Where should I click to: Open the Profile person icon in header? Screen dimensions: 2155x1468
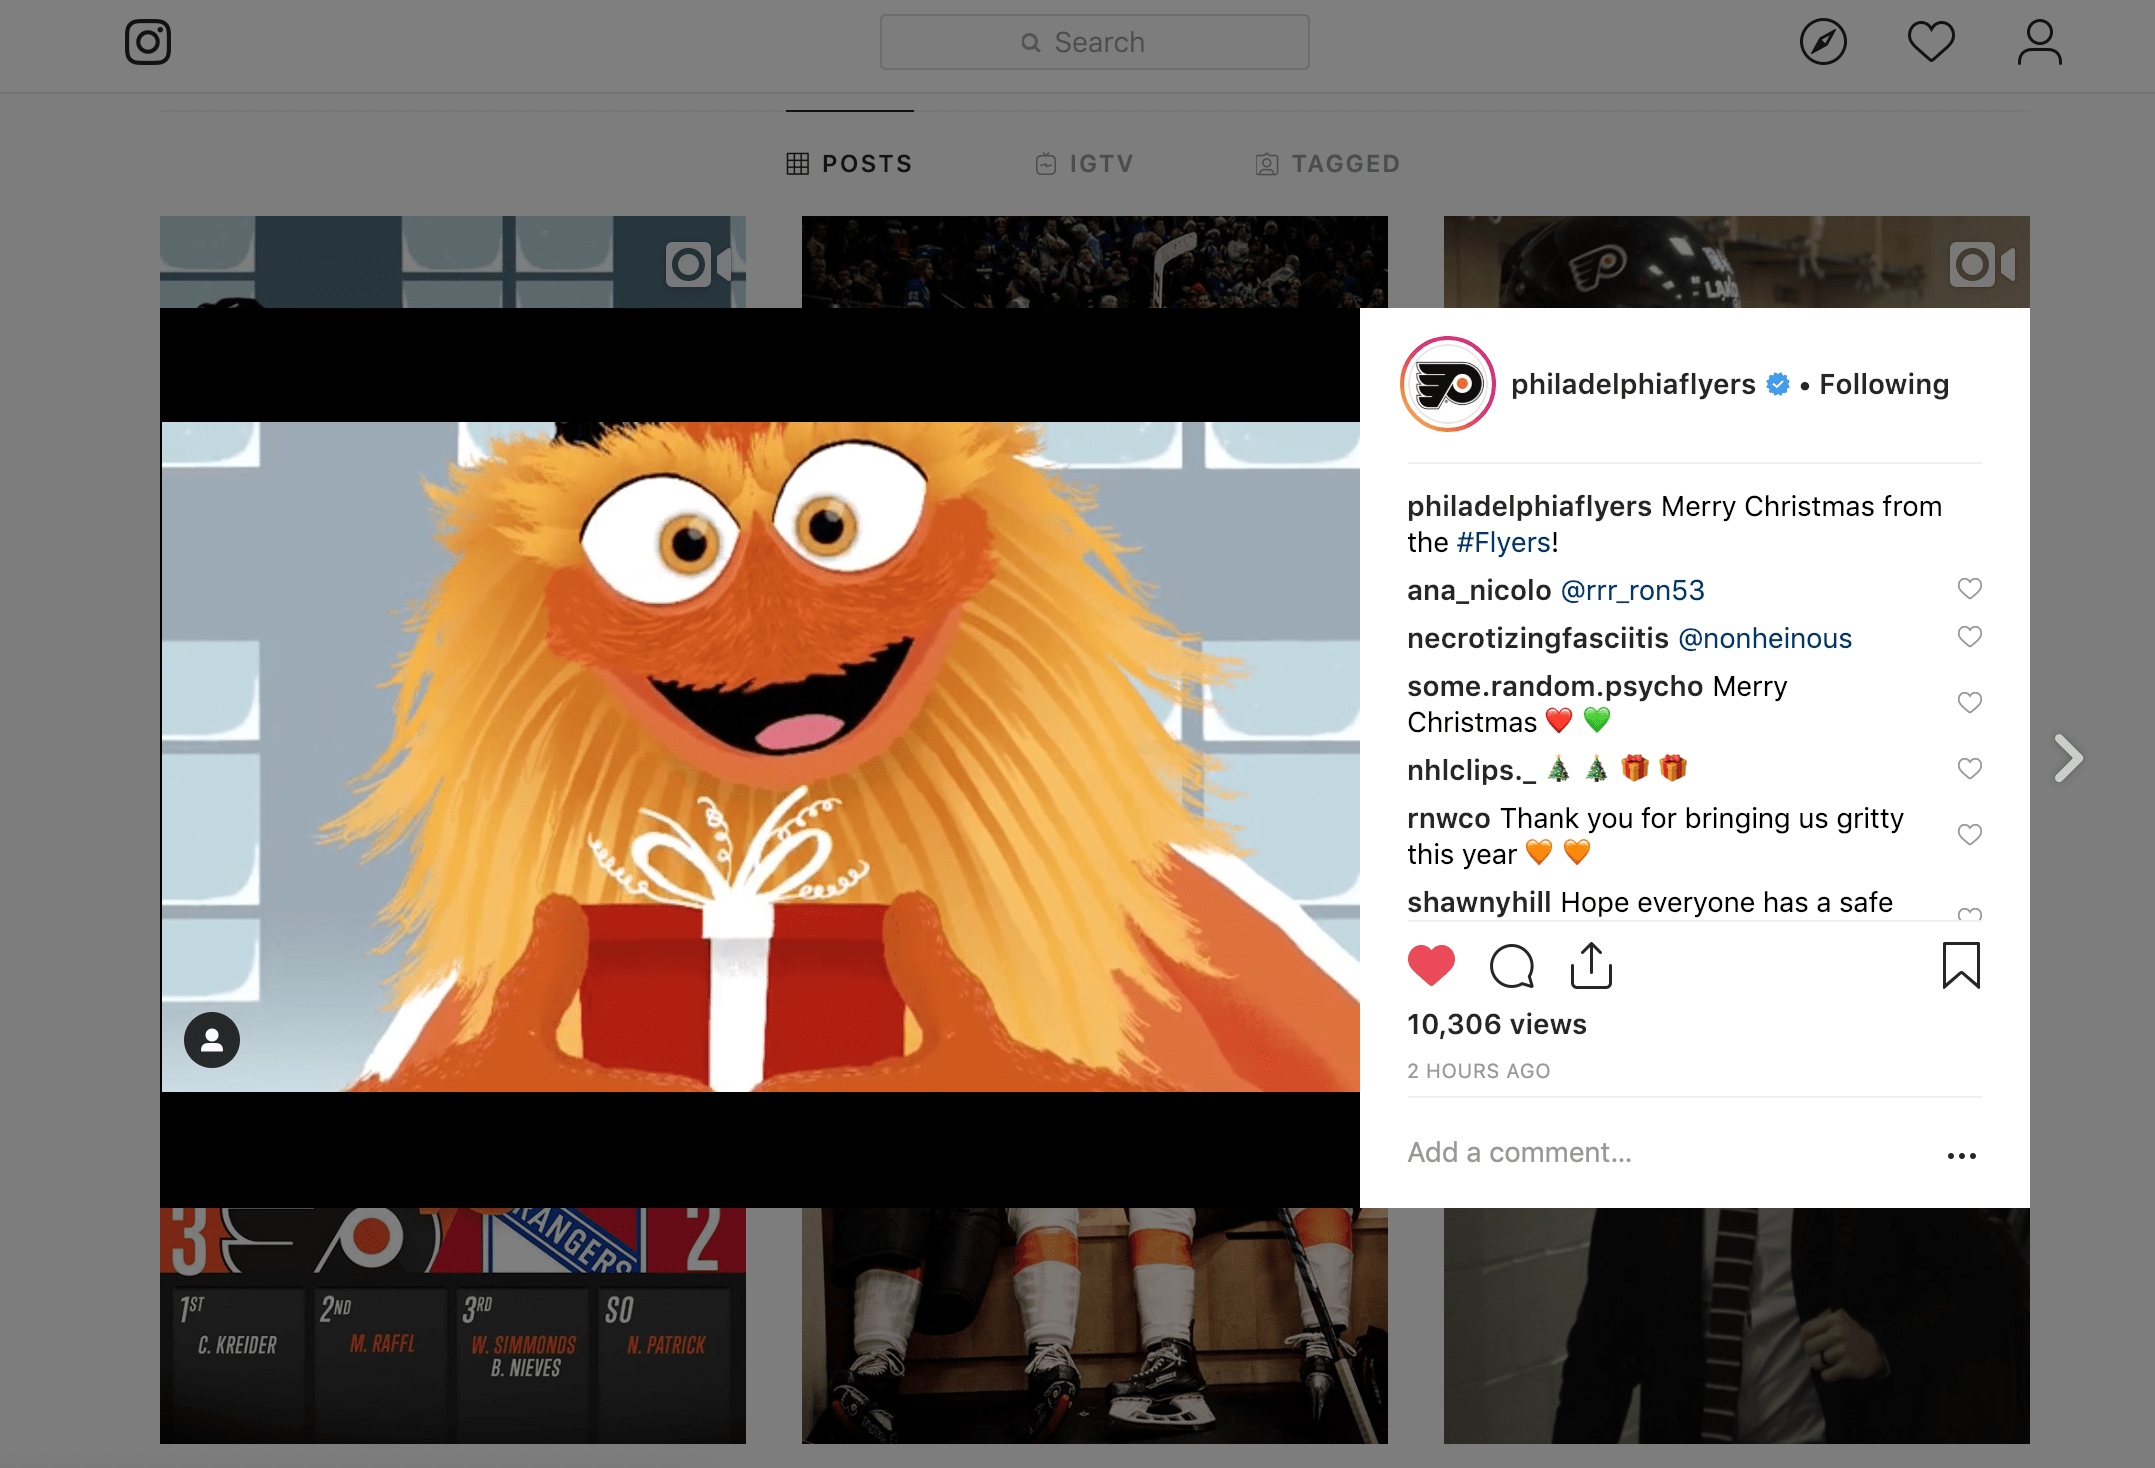point(2039,42)
